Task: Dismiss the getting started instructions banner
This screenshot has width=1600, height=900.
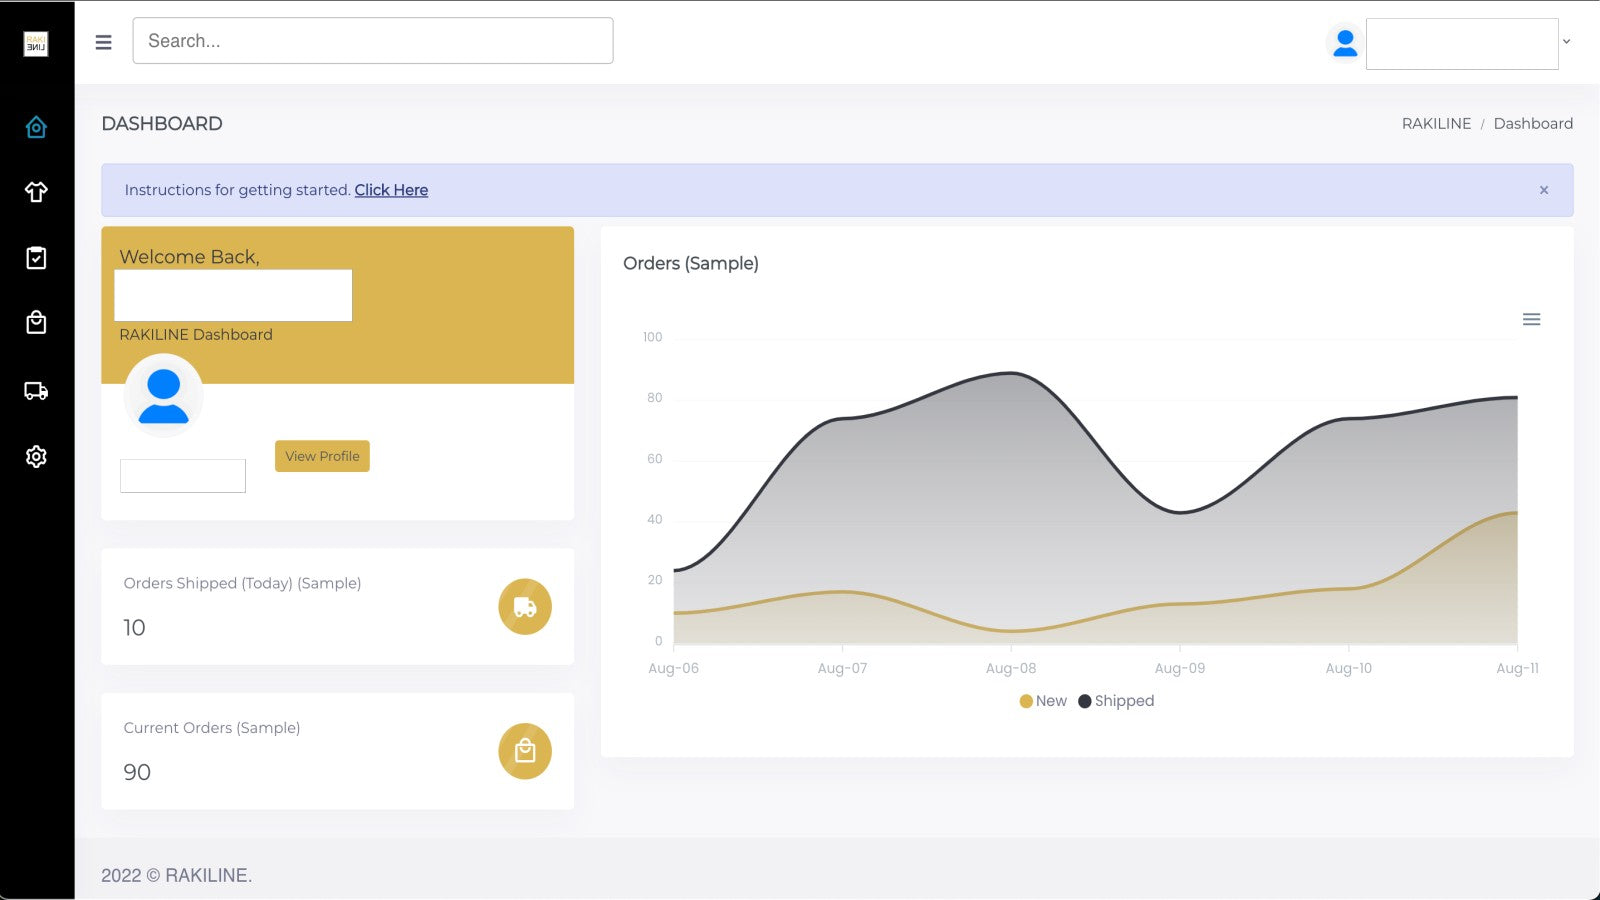Action: [x=1544, y=190]
